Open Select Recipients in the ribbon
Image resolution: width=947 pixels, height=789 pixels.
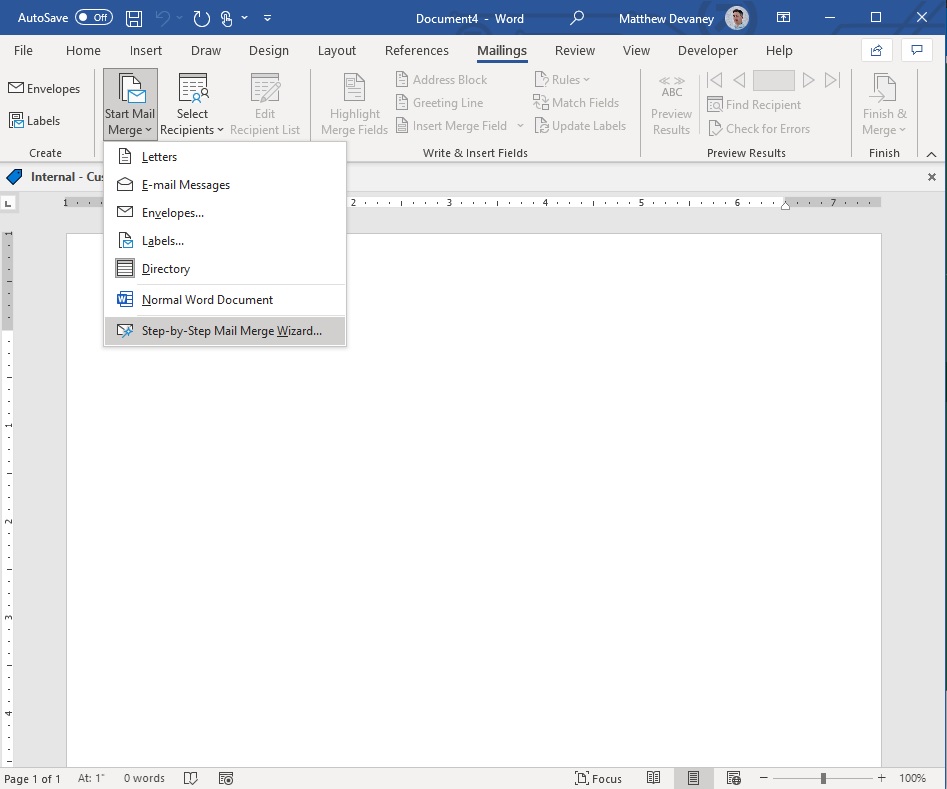point(192,105)
